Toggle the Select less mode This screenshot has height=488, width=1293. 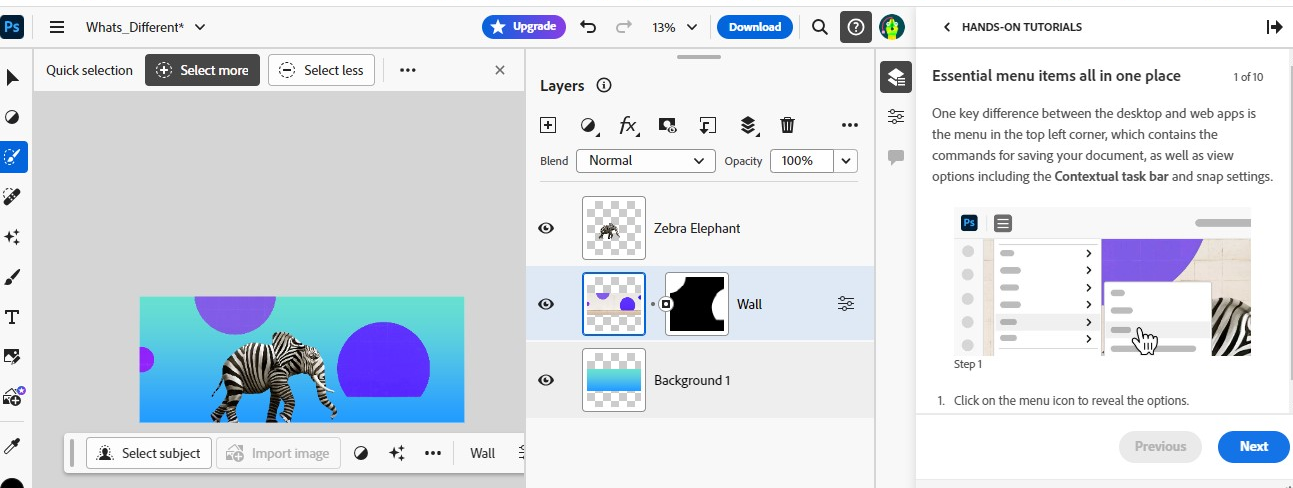coord(322,70)
